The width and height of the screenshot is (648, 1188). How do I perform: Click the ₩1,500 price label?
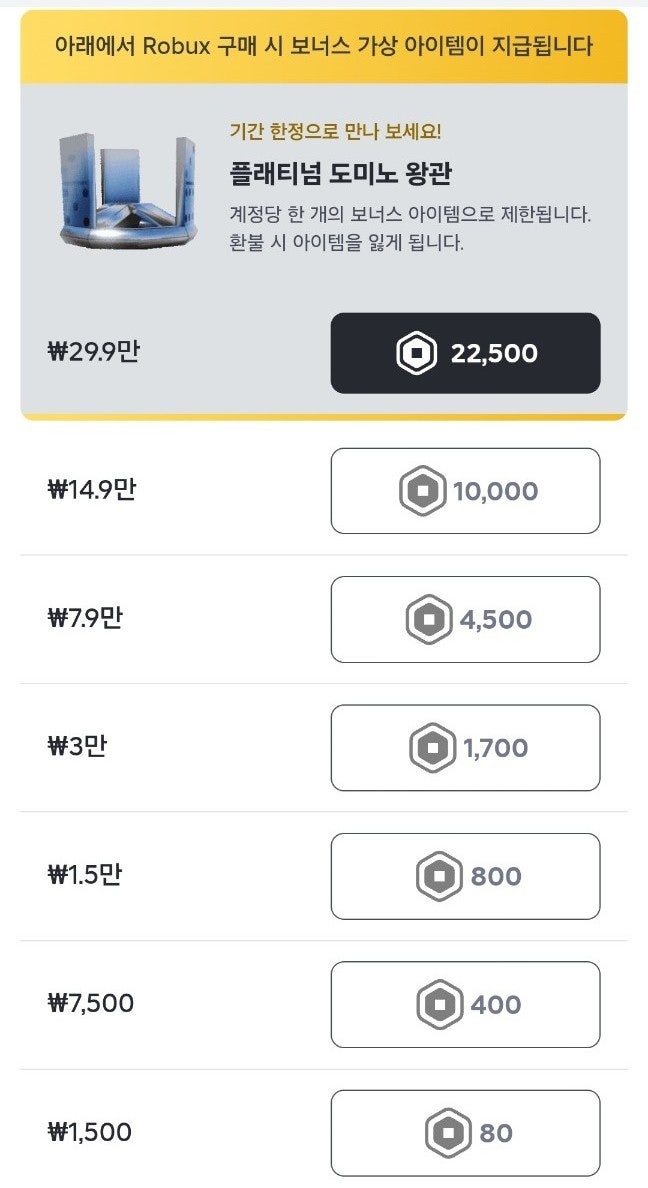click(89, 1133)
